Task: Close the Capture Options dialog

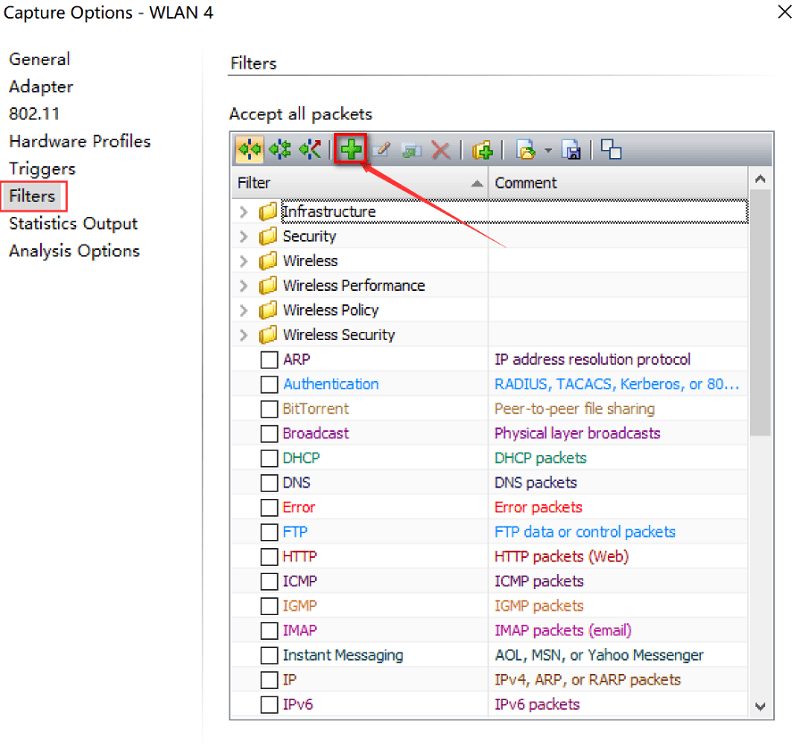Action: click(x=785, y=12)
